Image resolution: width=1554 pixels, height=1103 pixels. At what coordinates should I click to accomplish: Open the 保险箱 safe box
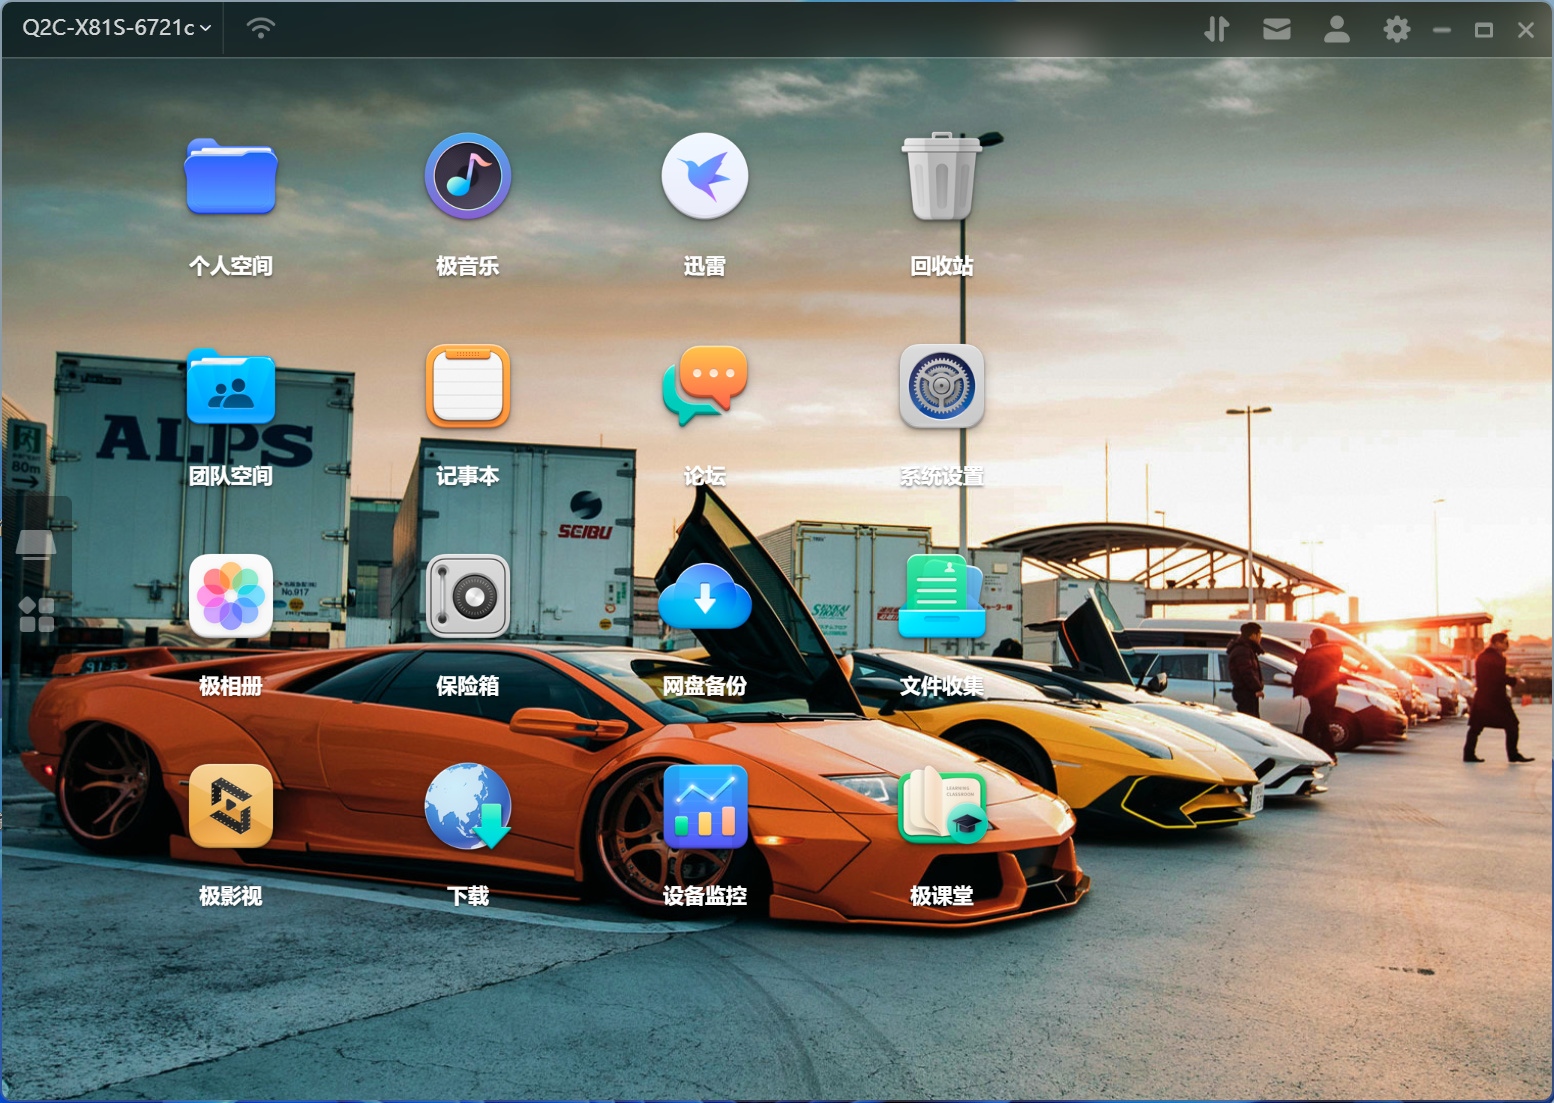(467, 597)
